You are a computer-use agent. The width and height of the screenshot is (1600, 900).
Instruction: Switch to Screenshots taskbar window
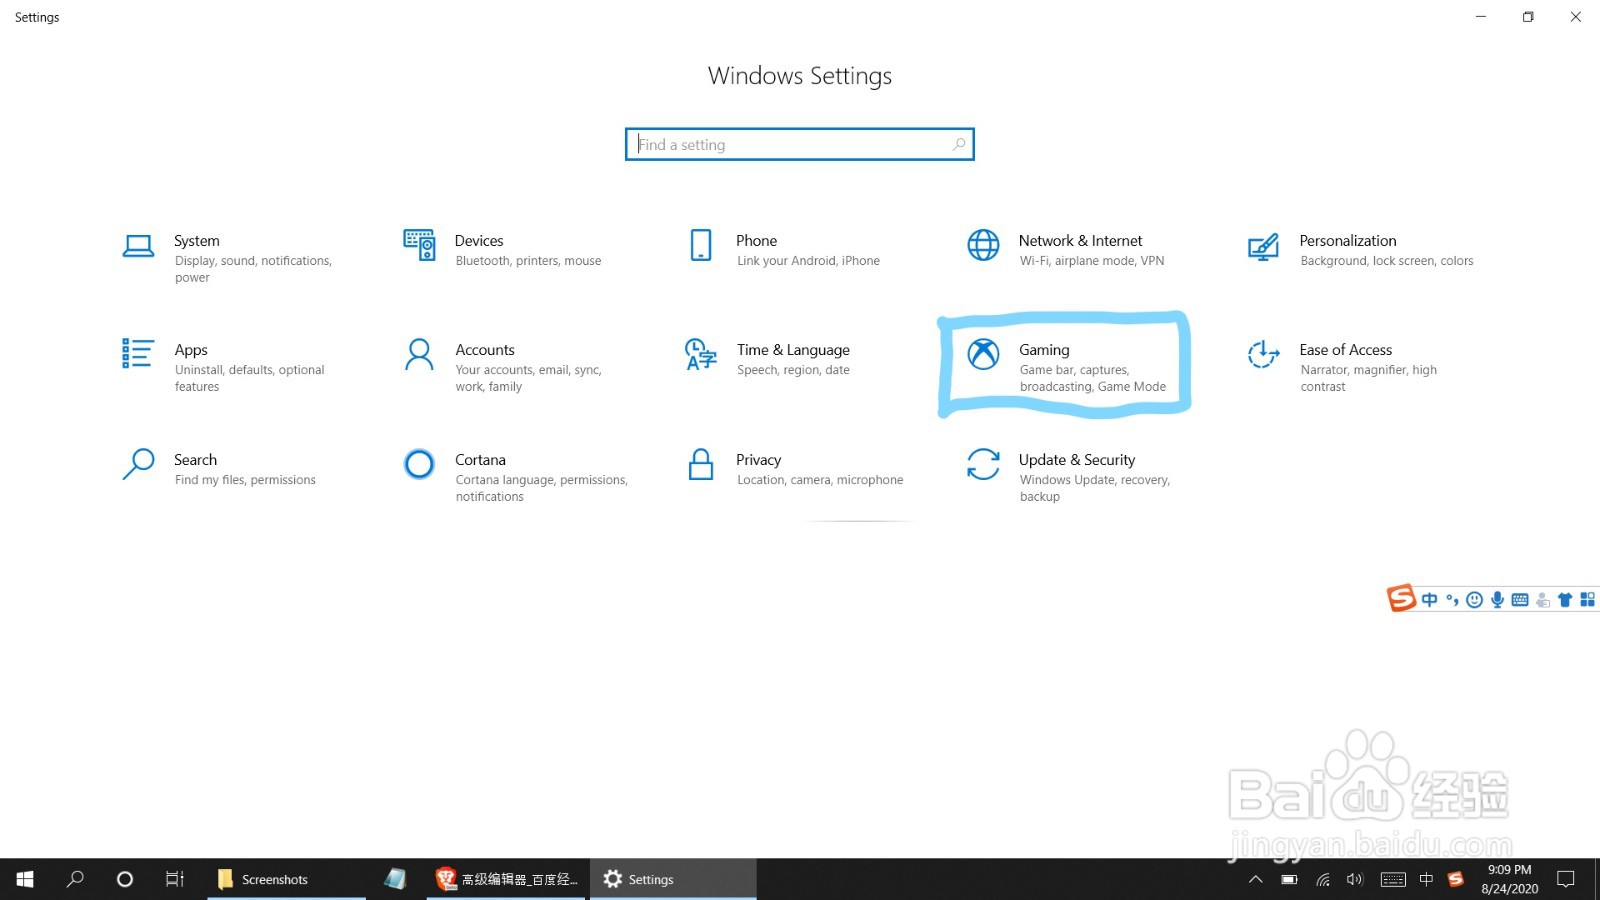pyautogui.click(x=286, y=879)
